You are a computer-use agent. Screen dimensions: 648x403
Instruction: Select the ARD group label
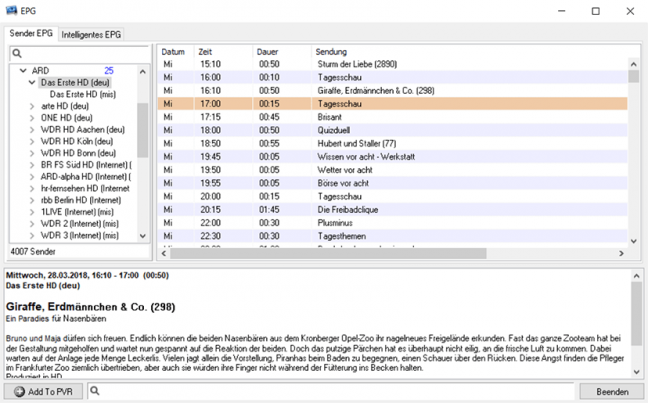40,71
